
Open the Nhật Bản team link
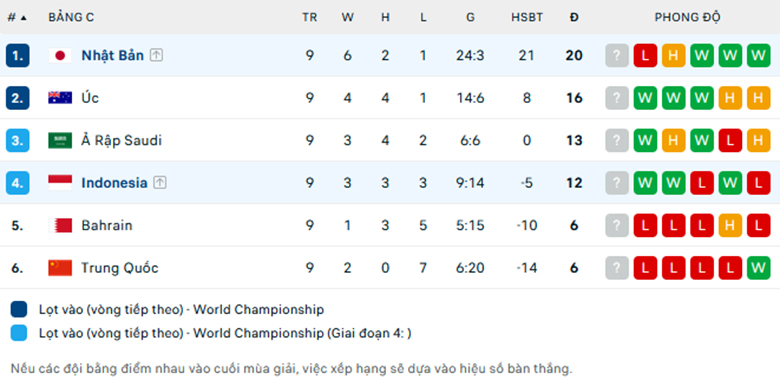click(x=112, y=55)
